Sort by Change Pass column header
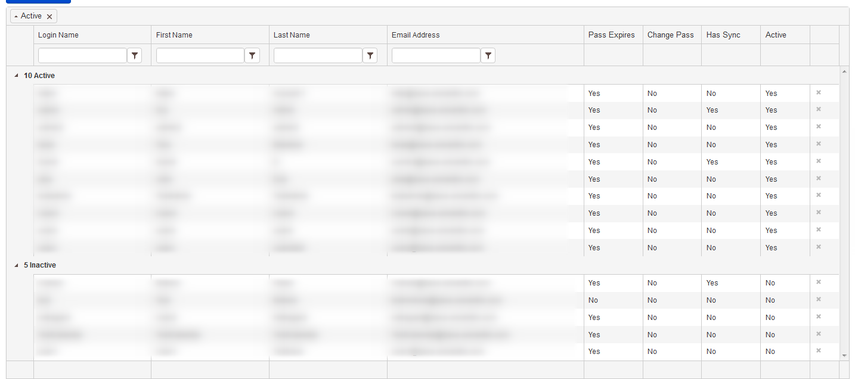Image resolution: width=855 pixels, height=379 pixels. (670, 35)
